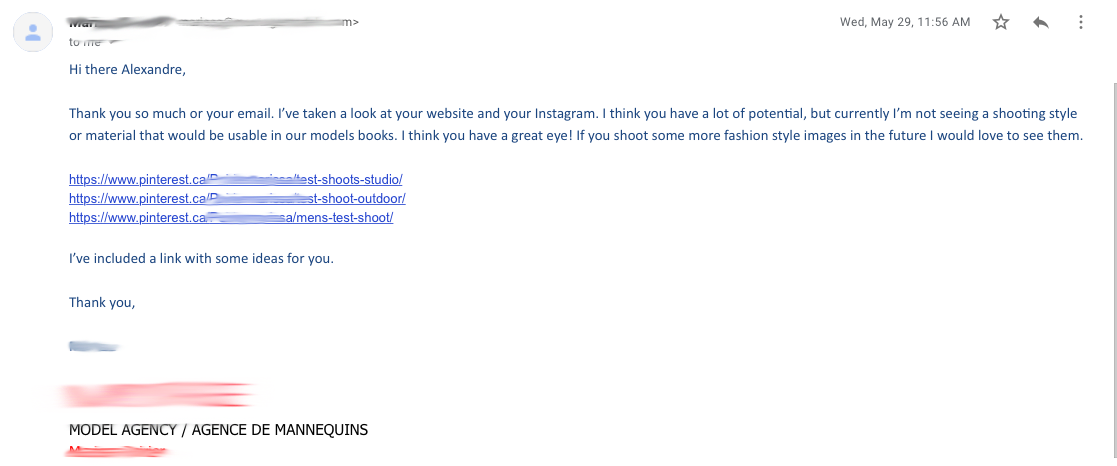Click the "Wed, May 29, 11:56 AM" timestamp
Screen dimensions: 1117x466
pyautogui.click(x=905, y=22)
